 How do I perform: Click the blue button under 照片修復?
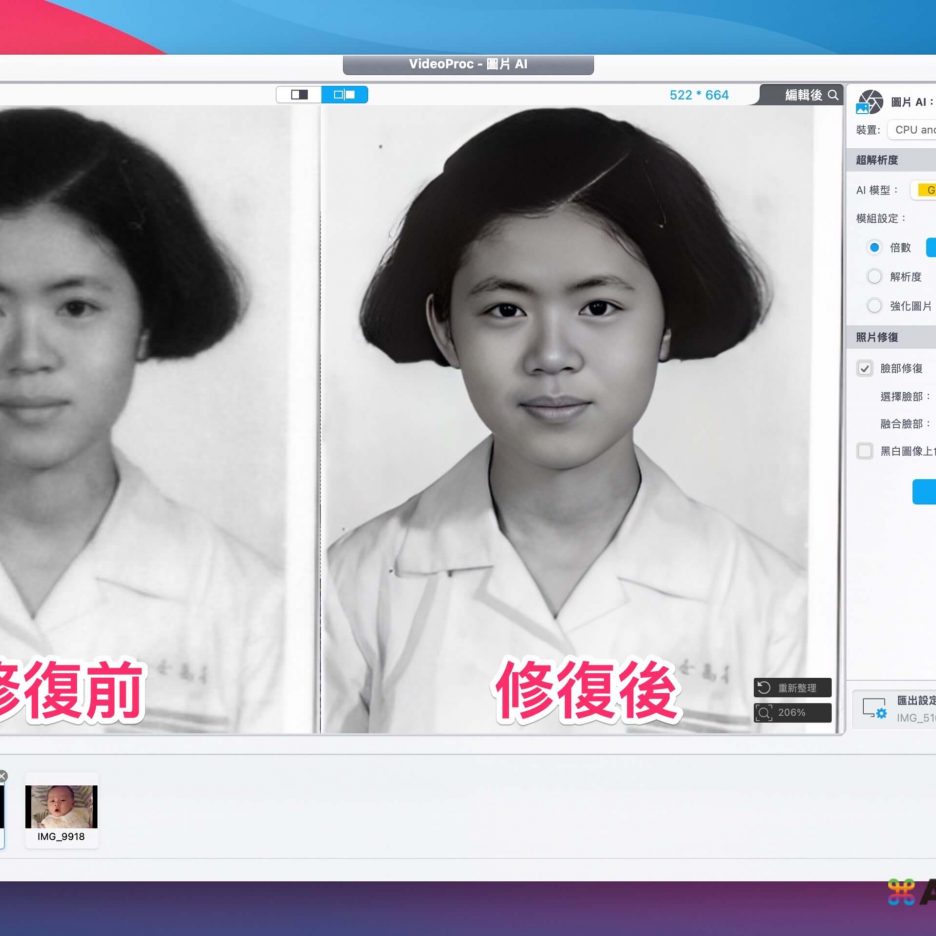click(x=924, y=491)
